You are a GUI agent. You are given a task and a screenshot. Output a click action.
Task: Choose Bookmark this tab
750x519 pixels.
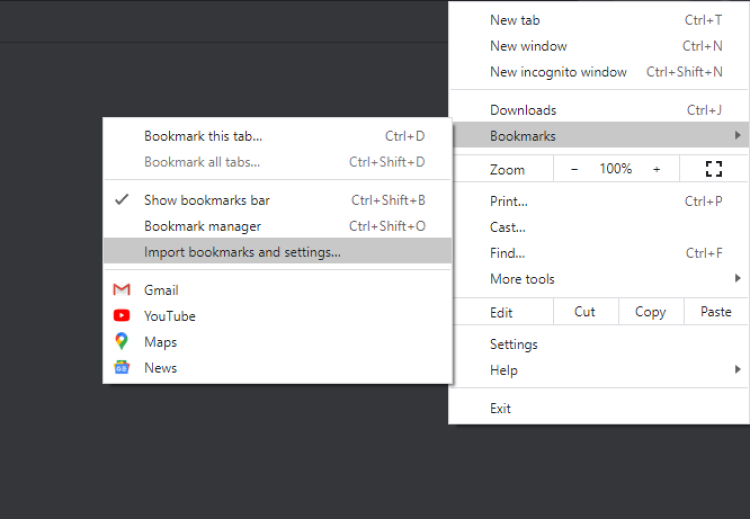click(203, 136)
